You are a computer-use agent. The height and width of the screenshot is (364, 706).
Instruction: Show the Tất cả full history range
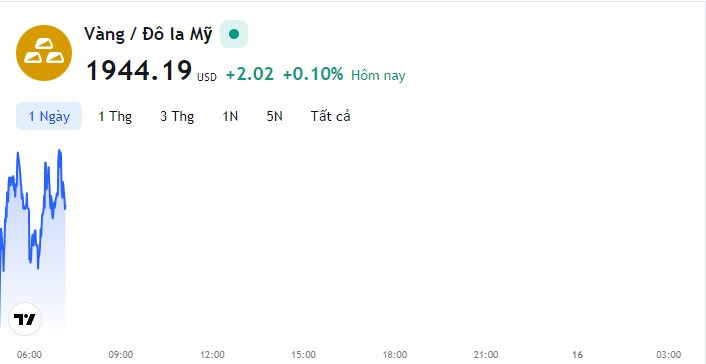pos(330,116)
